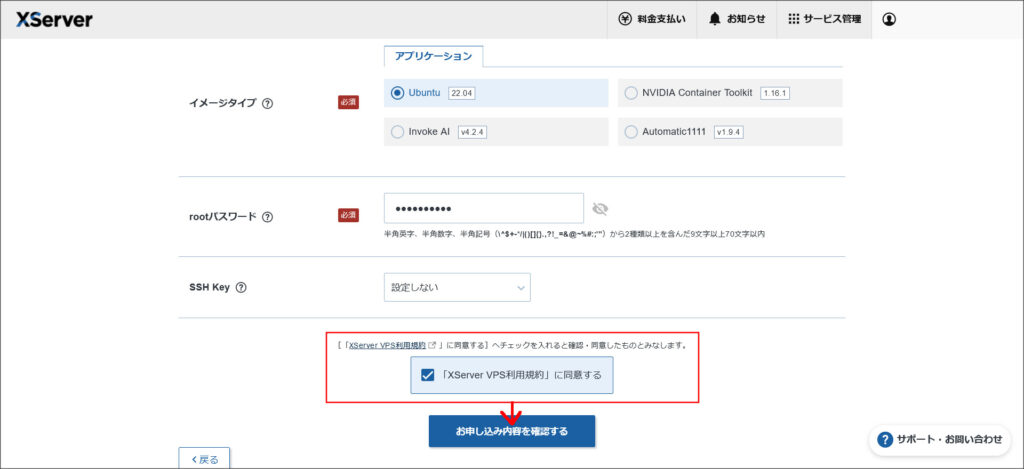Open お知らせ notifications
The width and height of the screenshot is (1024, 469).
(x=737, y=20)
